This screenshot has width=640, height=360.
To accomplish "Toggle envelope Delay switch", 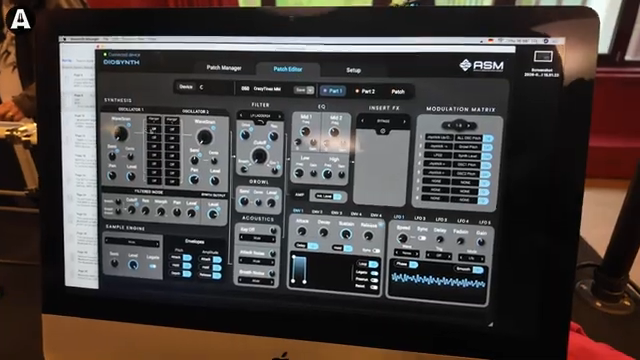I will (x=314, y=246).
